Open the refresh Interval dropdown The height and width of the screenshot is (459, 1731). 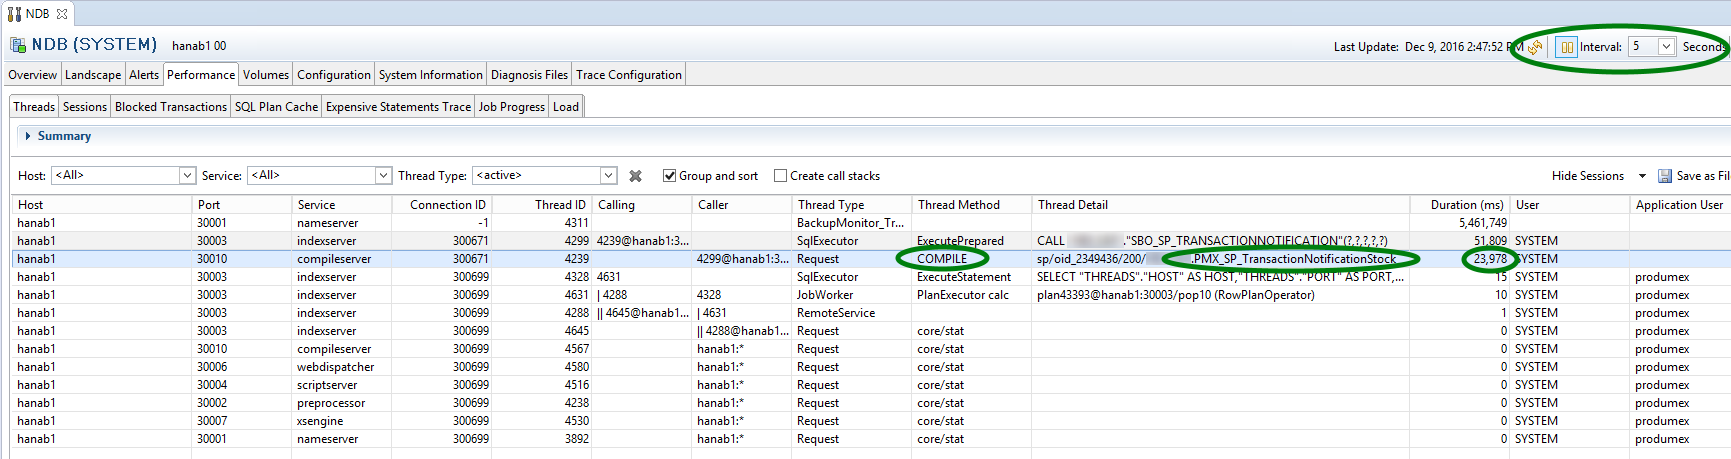tap(1666, 47)
